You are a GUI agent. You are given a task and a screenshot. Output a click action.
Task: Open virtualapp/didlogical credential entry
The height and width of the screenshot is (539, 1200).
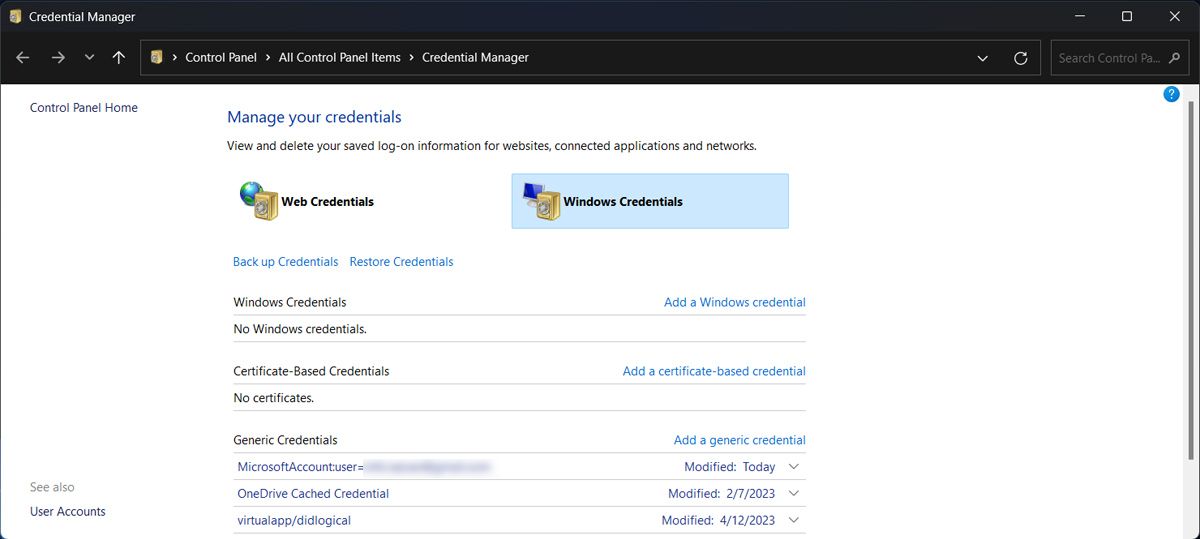coord(294,520)
